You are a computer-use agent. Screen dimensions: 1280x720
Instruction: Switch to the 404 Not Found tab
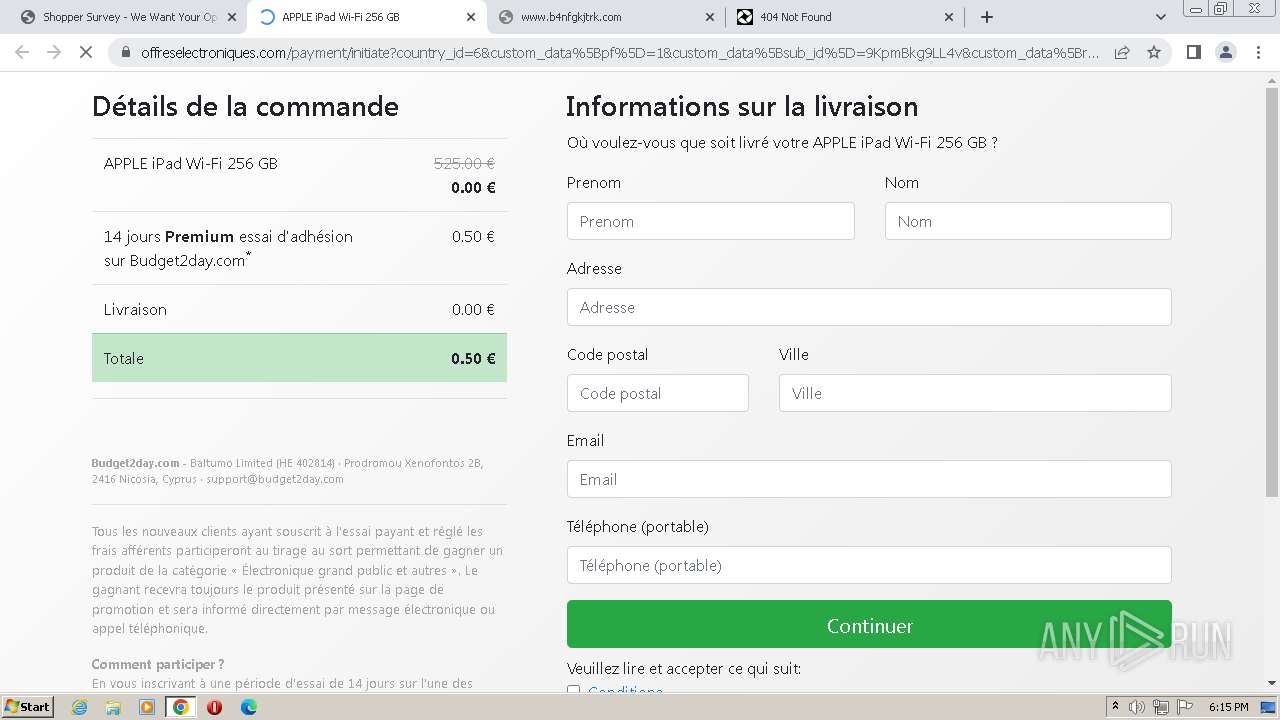point(845,17)
